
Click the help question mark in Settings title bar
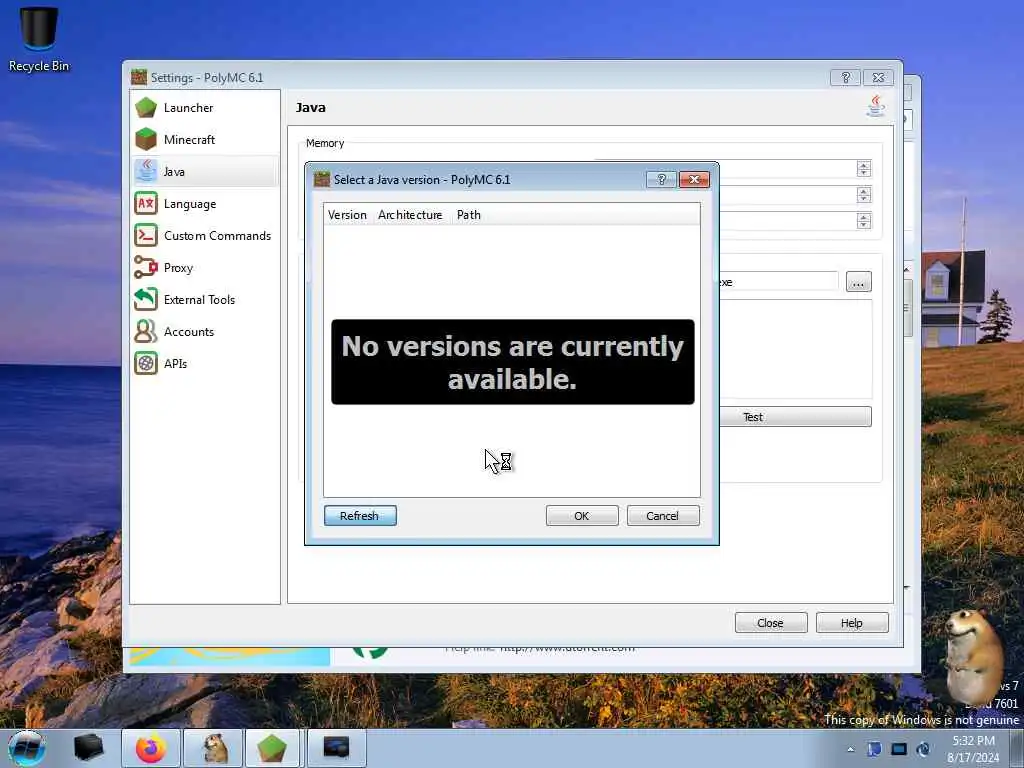(845, 78)
